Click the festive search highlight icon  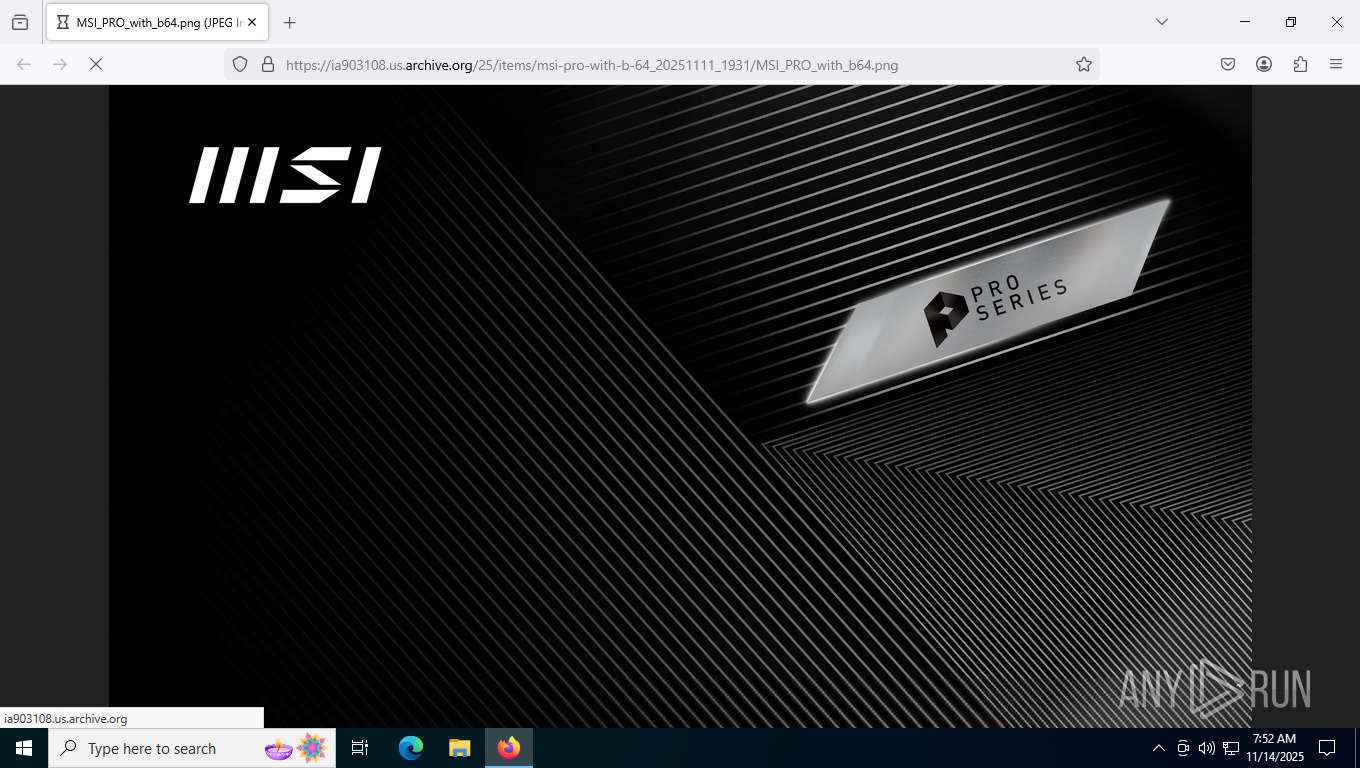pyautogui.click(x=296, y=747)
